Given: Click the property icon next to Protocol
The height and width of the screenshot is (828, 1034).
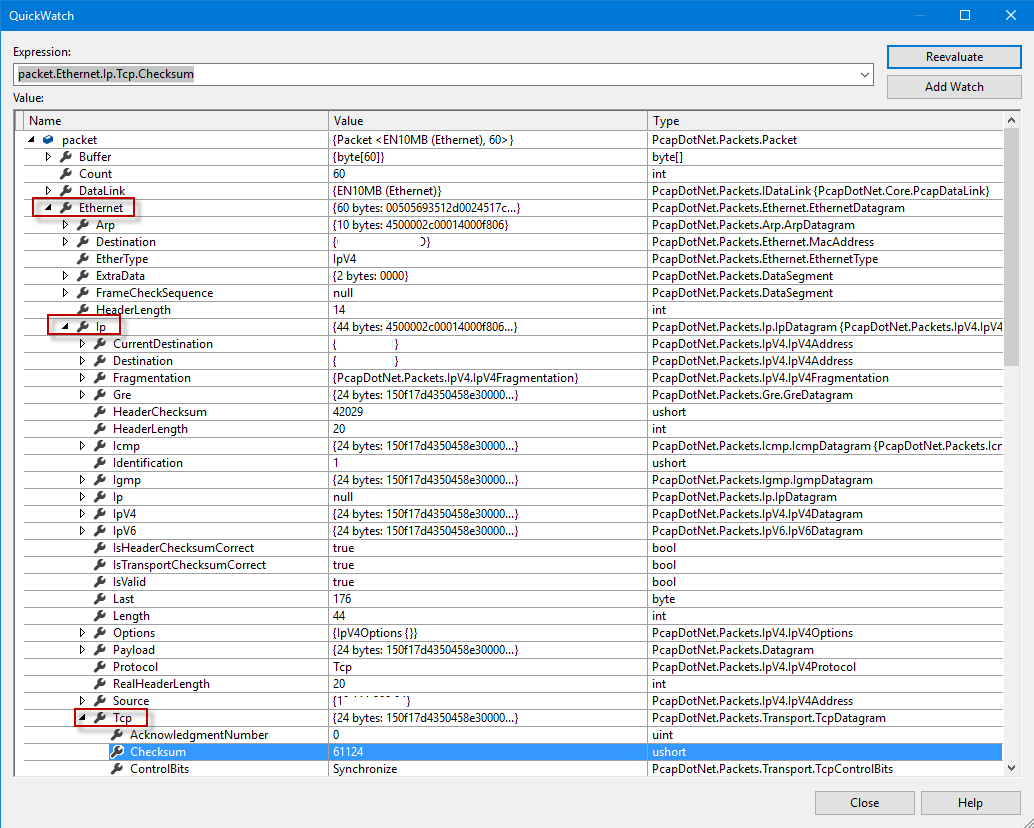Looking at the screenshot, I should click(100, 666).
